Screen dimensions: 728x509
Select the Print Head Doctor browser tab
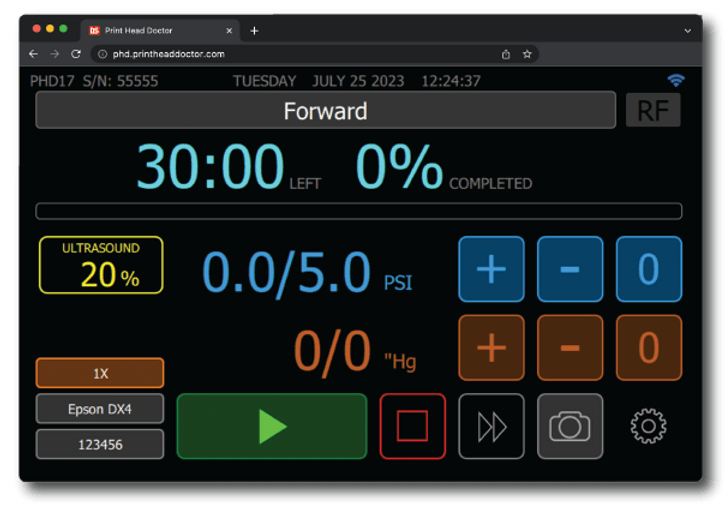click(x=160, y=30)
